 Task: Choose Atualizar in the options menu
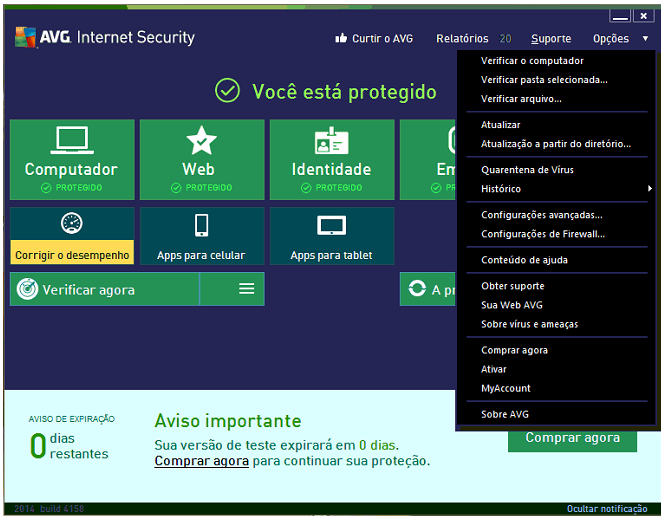(501, 125)
